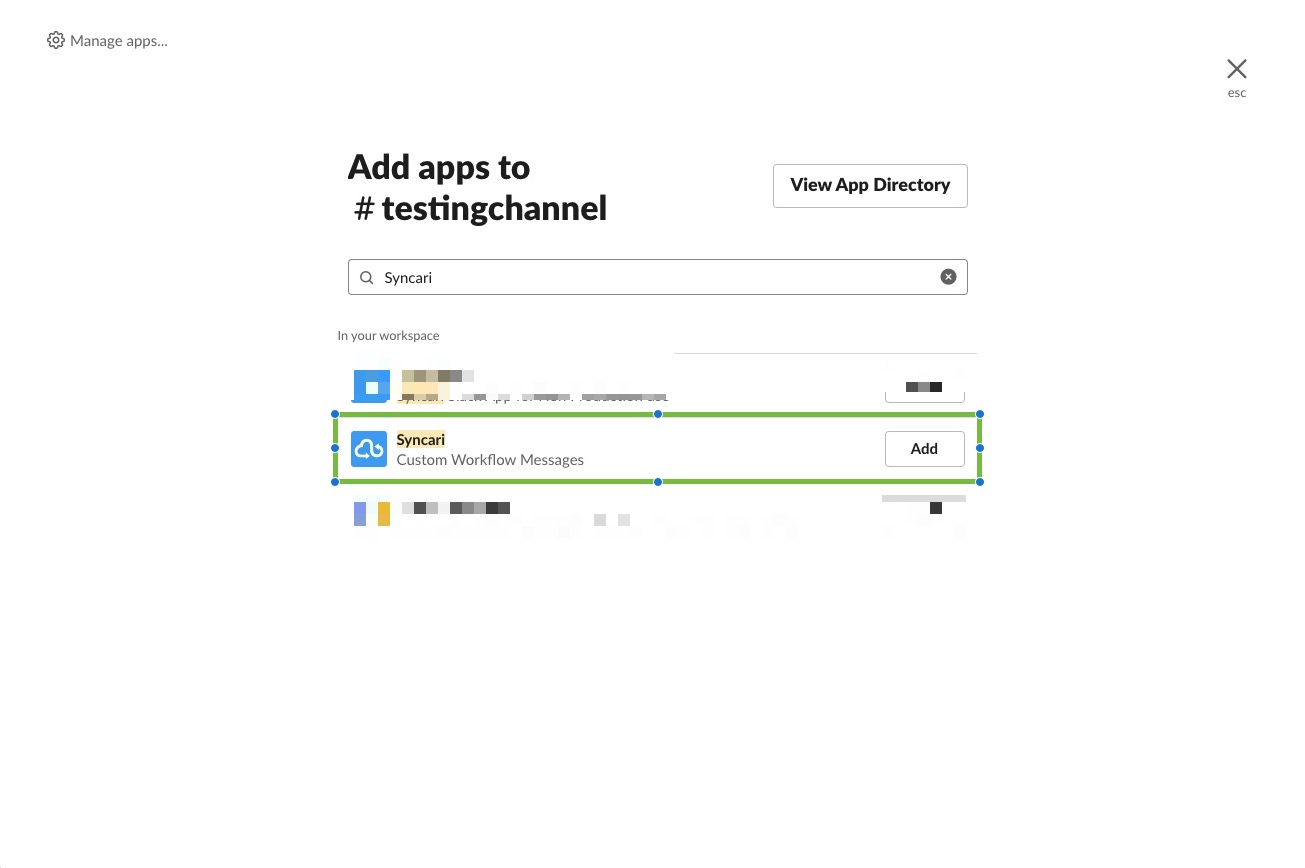Click the Custom Workflow Messages description
Image resolution: width=1305 pixels, height=868 pixels.
click(490, 460)
